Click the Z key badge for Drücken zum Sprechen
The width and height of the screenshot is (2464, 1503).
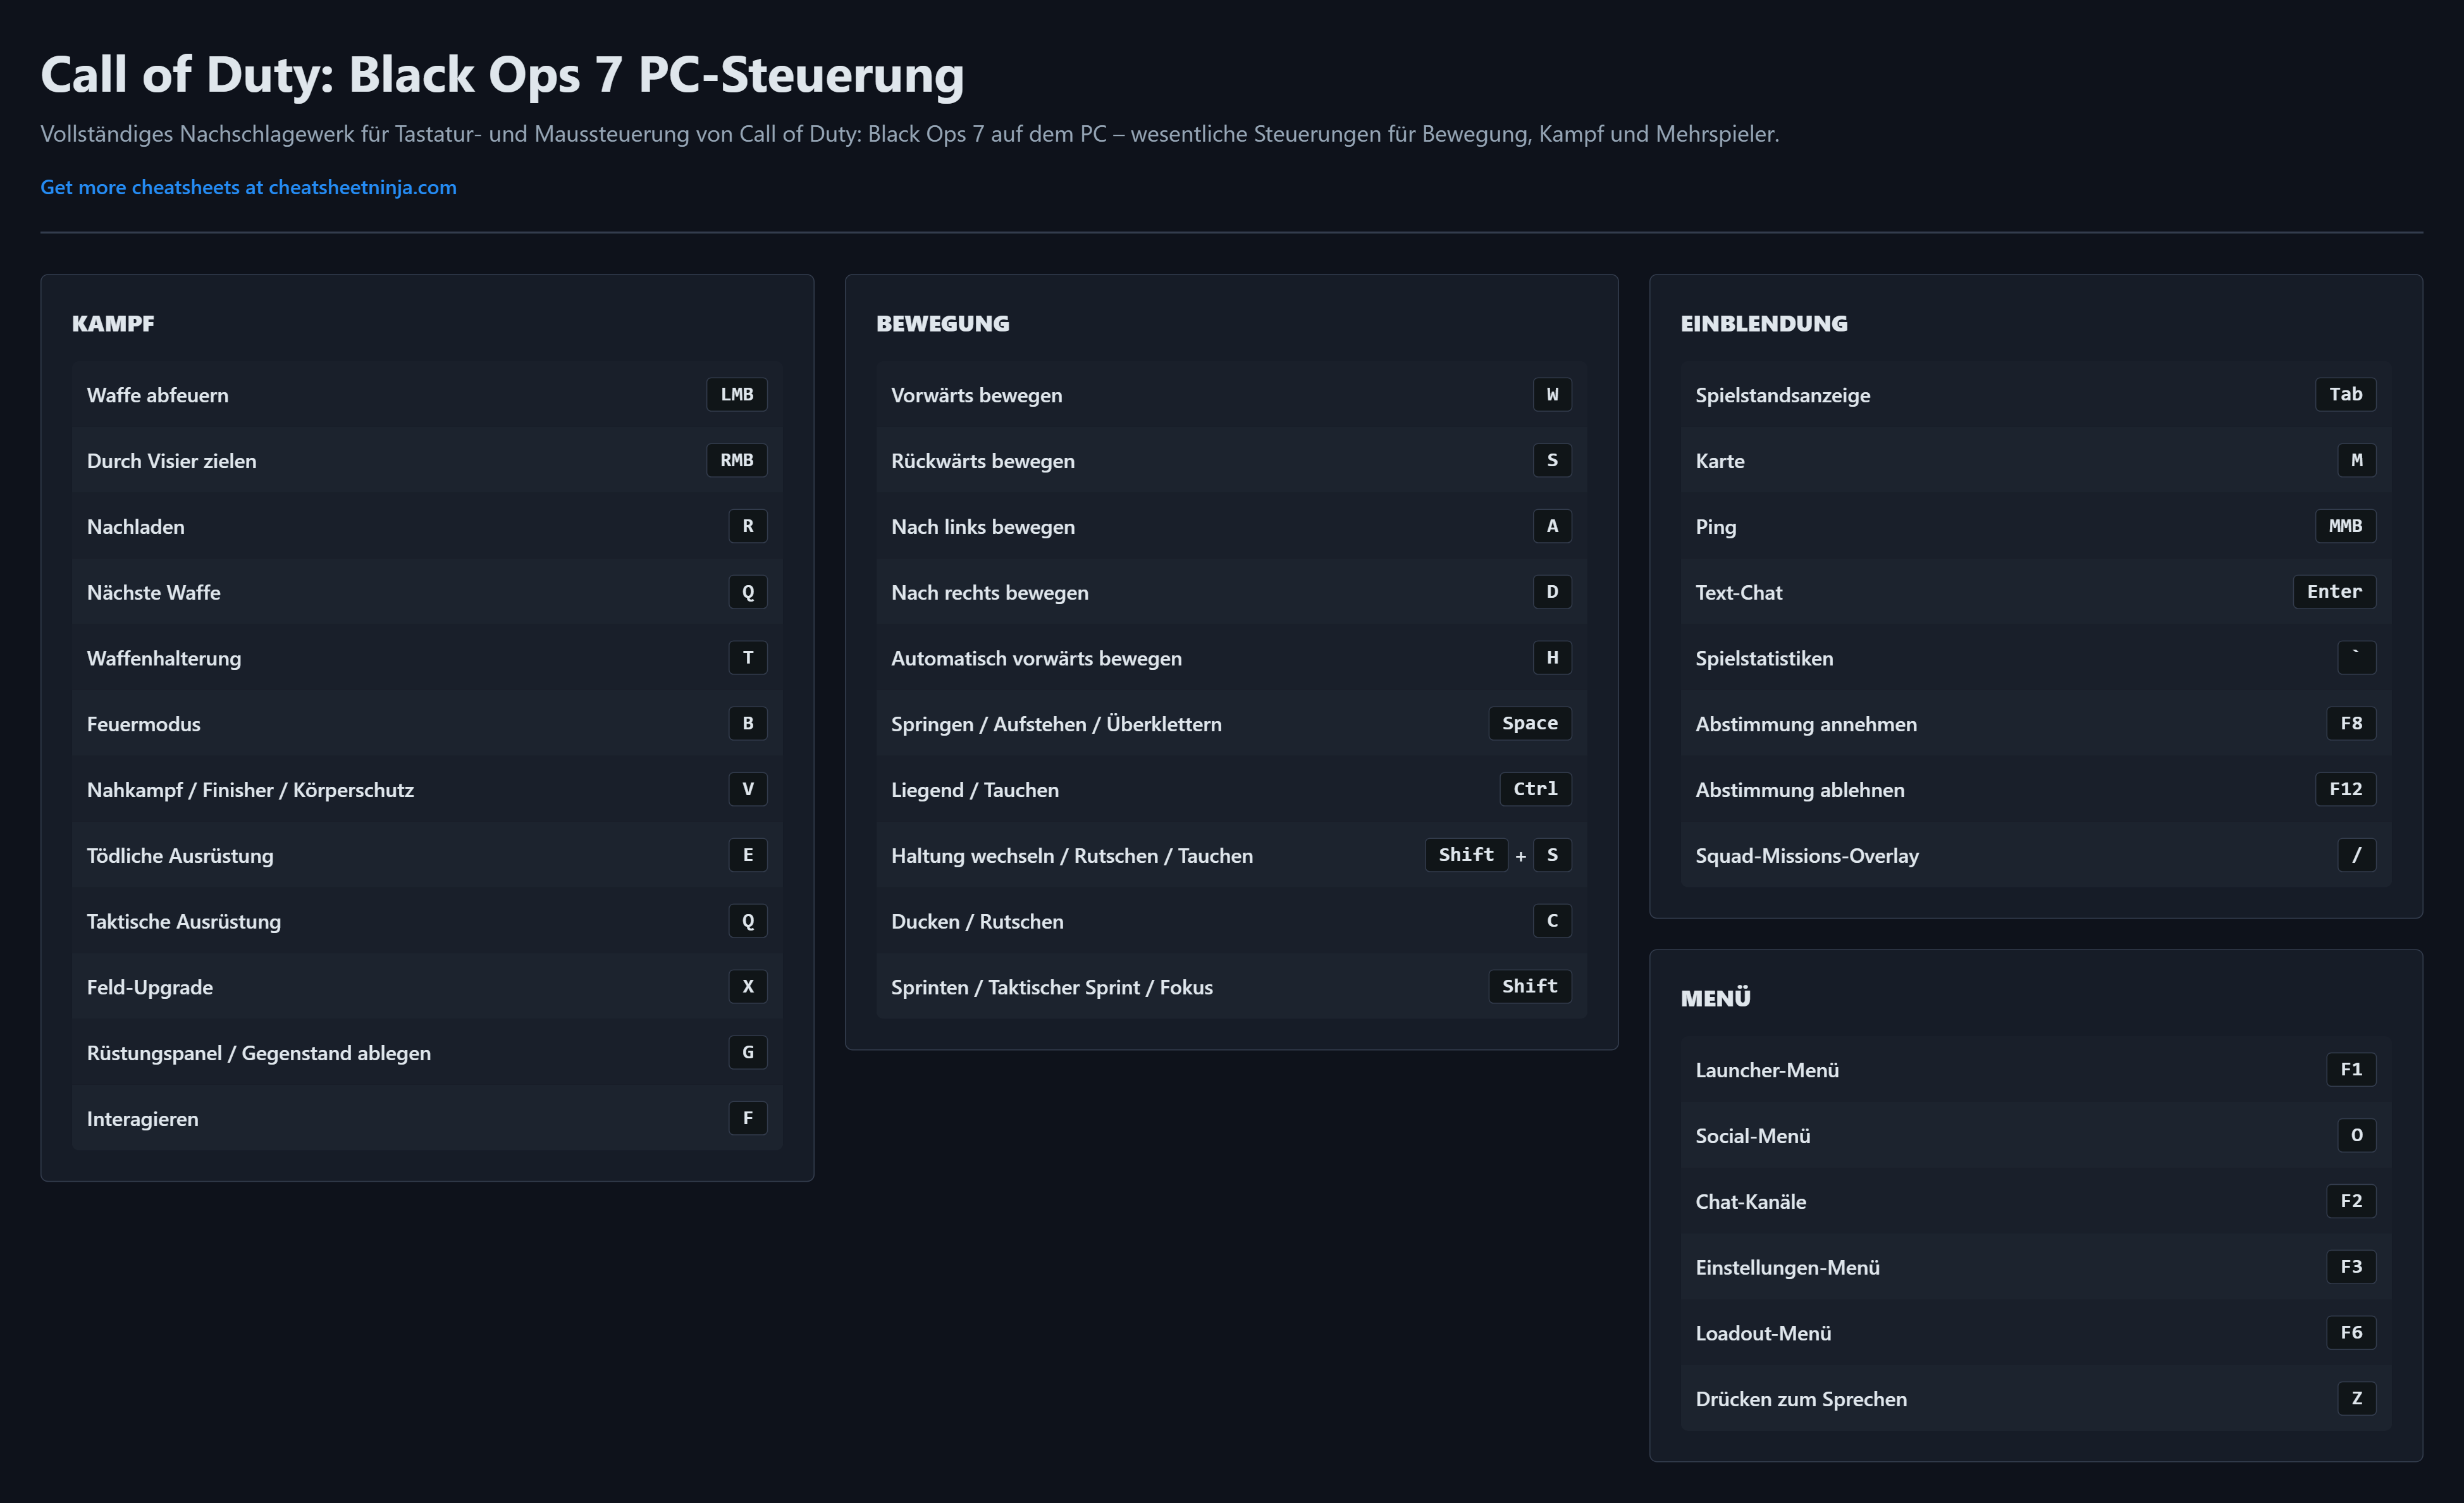[2356, 1398]
